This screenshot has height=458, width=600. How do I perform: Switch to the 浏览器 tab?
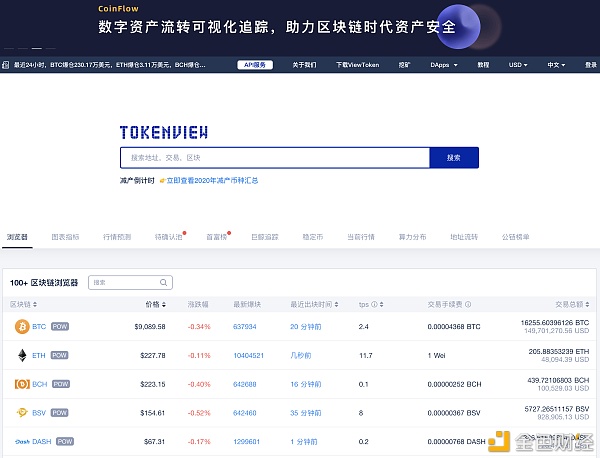[17, 237]
